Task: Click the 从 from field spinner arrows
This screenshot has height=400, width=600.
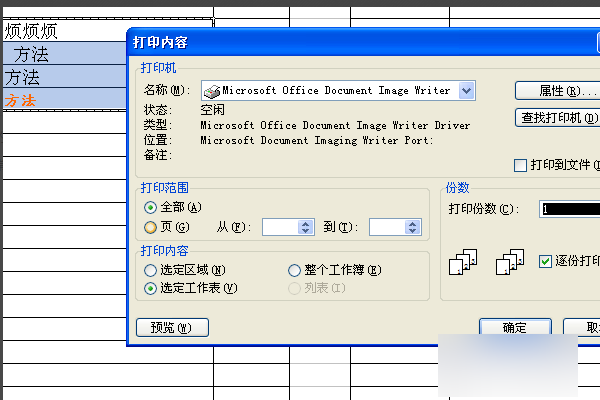Action: [x=306, y=227]
